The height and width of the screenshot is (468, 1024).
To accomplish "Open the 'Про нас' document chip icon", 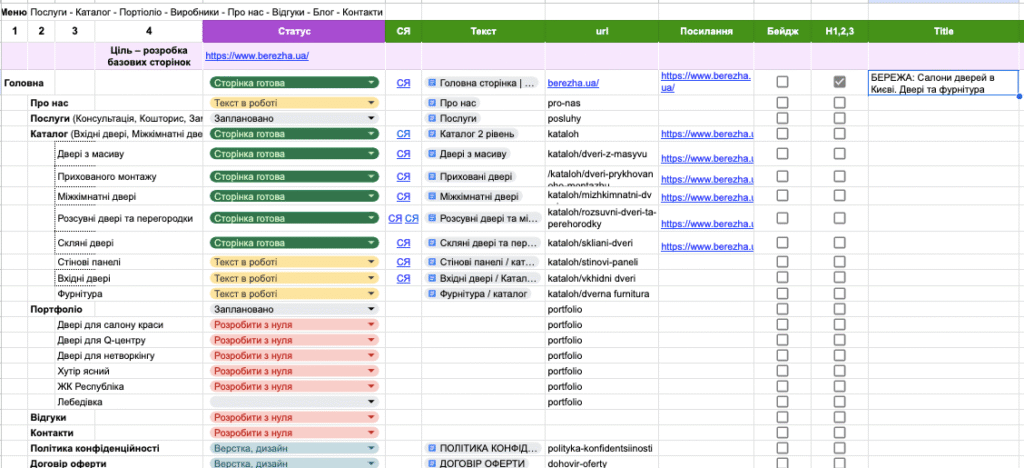I will coord(432,103).
